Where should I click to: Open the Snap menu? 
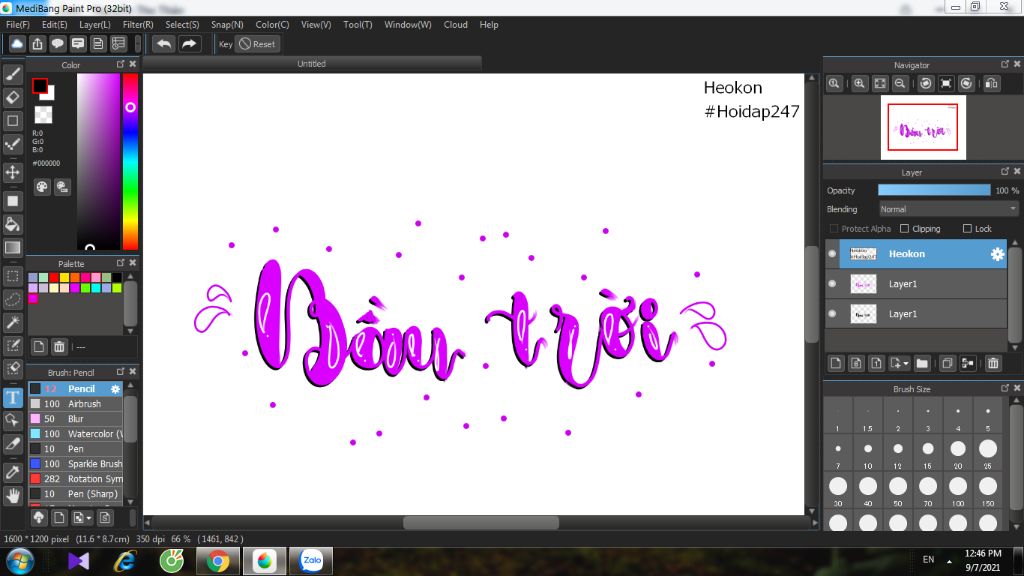[227, 25]
